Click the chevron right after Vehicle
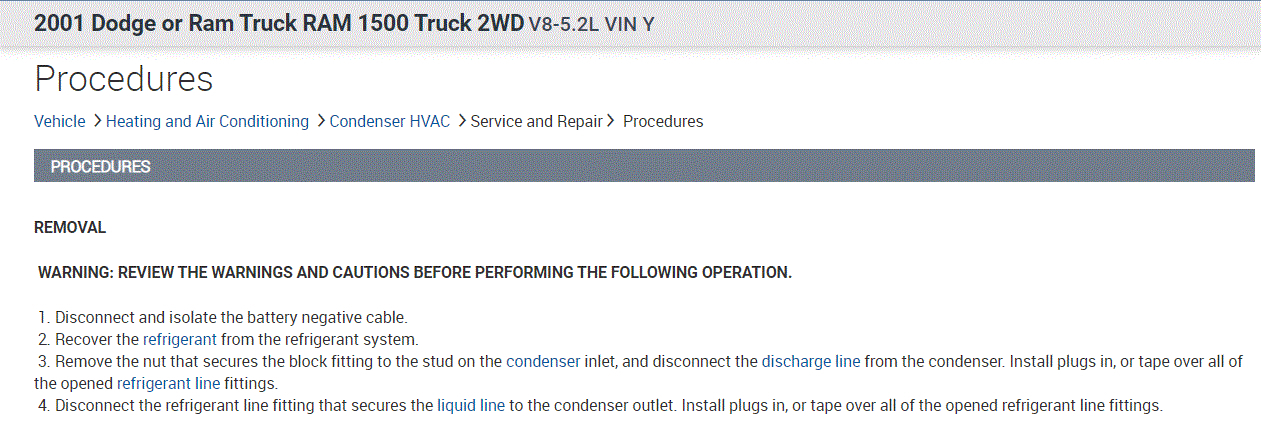This screenshot has height=424, width=1261. [97, 121]
